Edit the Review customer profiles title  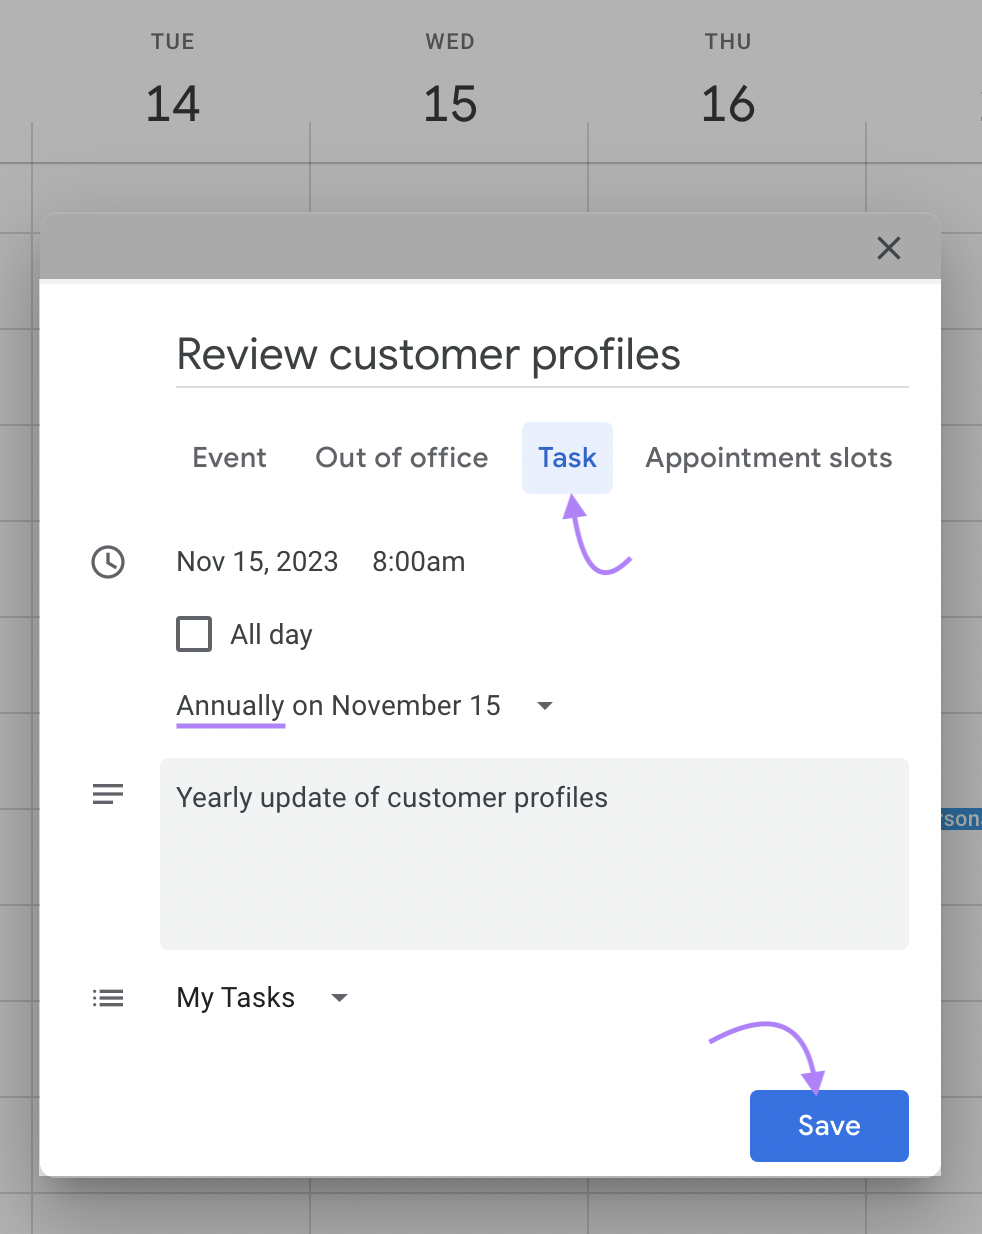(428, 355)
